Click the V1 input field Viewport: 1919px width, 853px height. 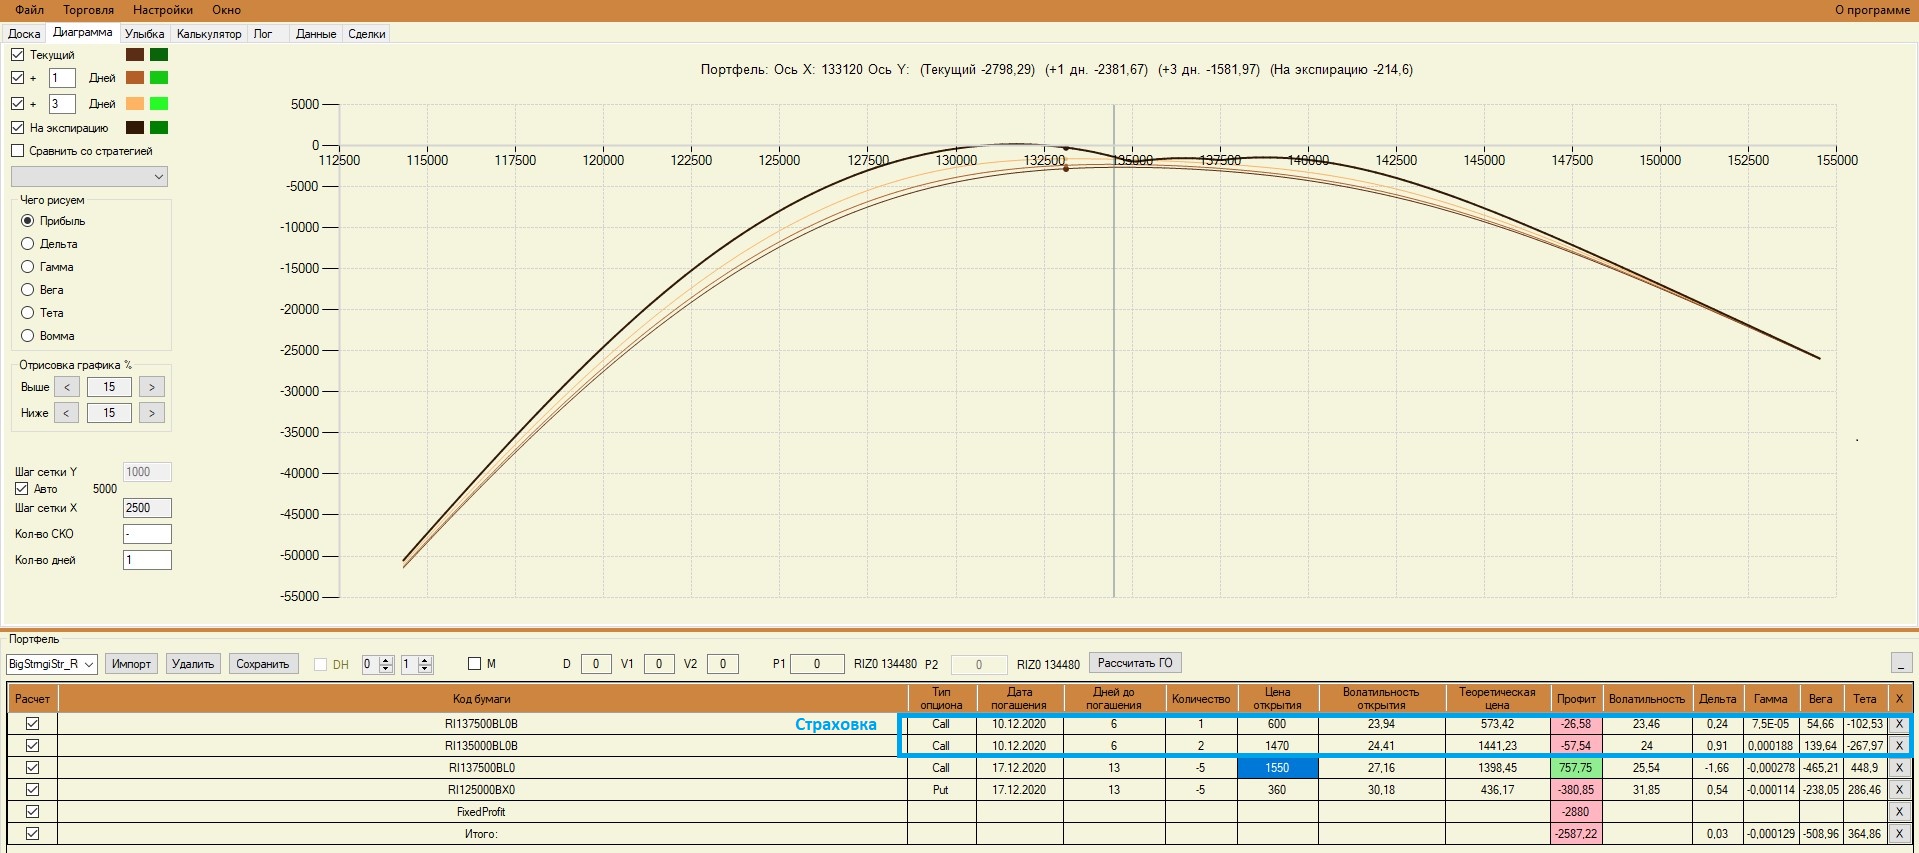point(659,664)
